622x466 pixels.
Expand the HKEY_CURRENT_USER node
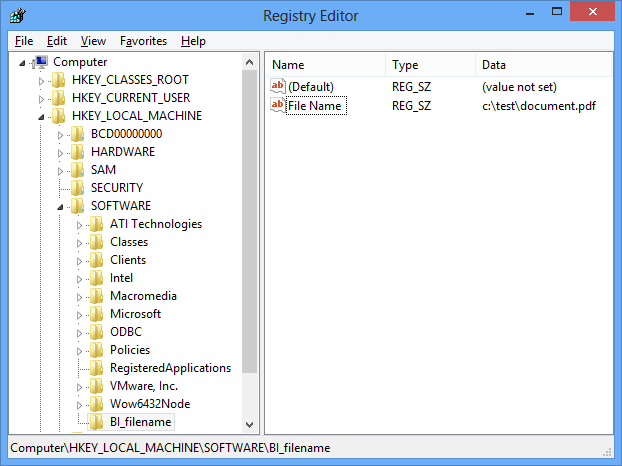click(41, 98)
